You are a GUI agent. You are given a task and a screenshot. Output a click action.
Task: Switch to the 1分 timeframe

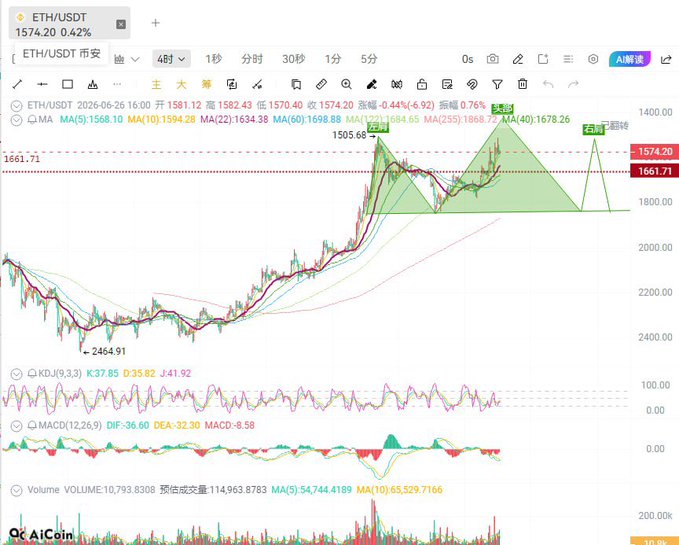coord(333,59)
